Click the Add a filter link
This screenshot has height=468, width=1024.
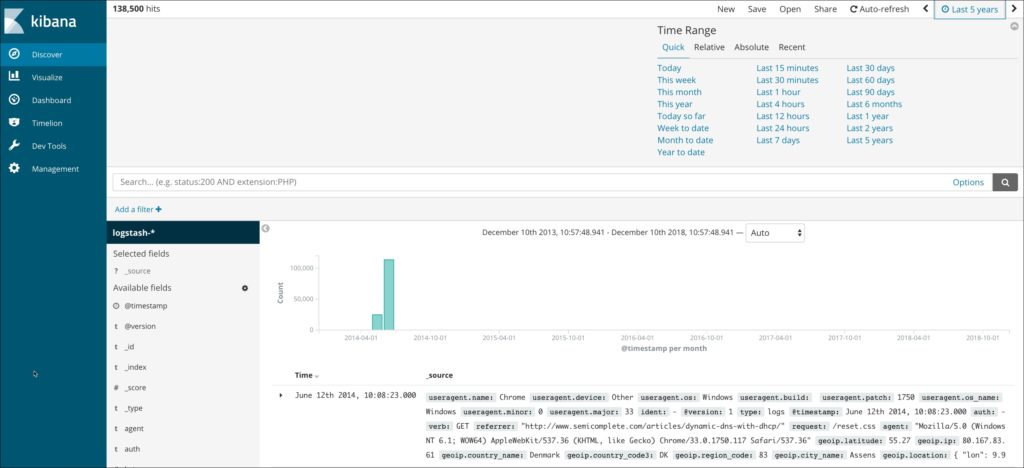coord(138,210)
